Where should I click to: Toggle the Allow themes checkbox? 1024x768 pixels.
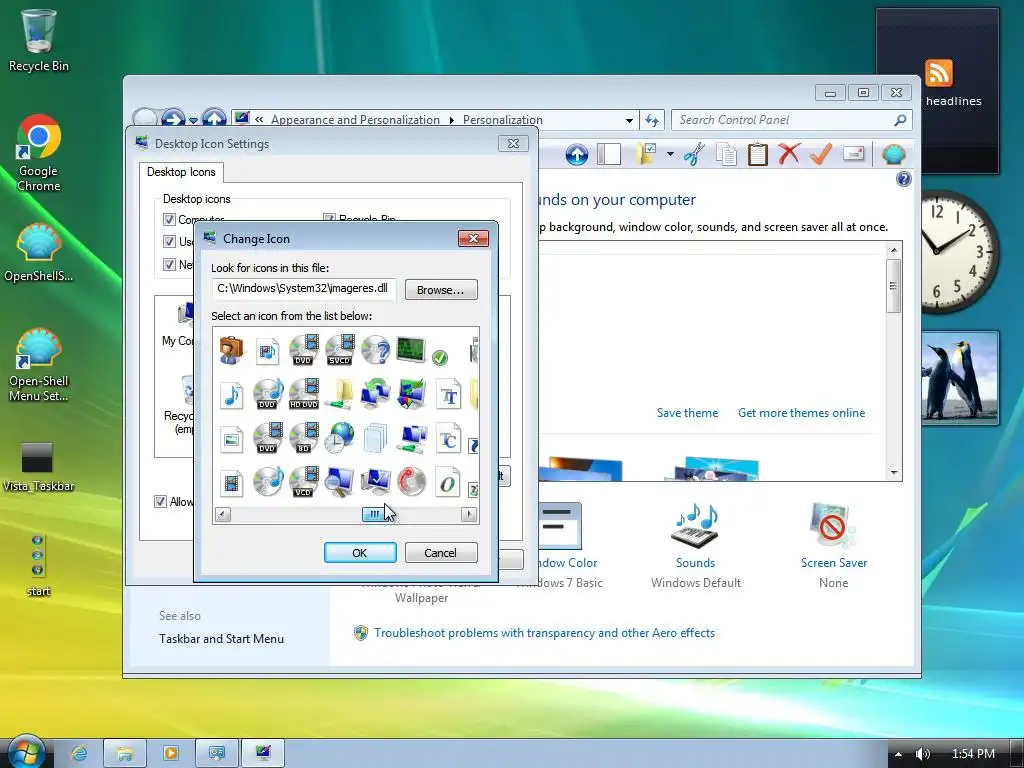click(x=160, y=502)
